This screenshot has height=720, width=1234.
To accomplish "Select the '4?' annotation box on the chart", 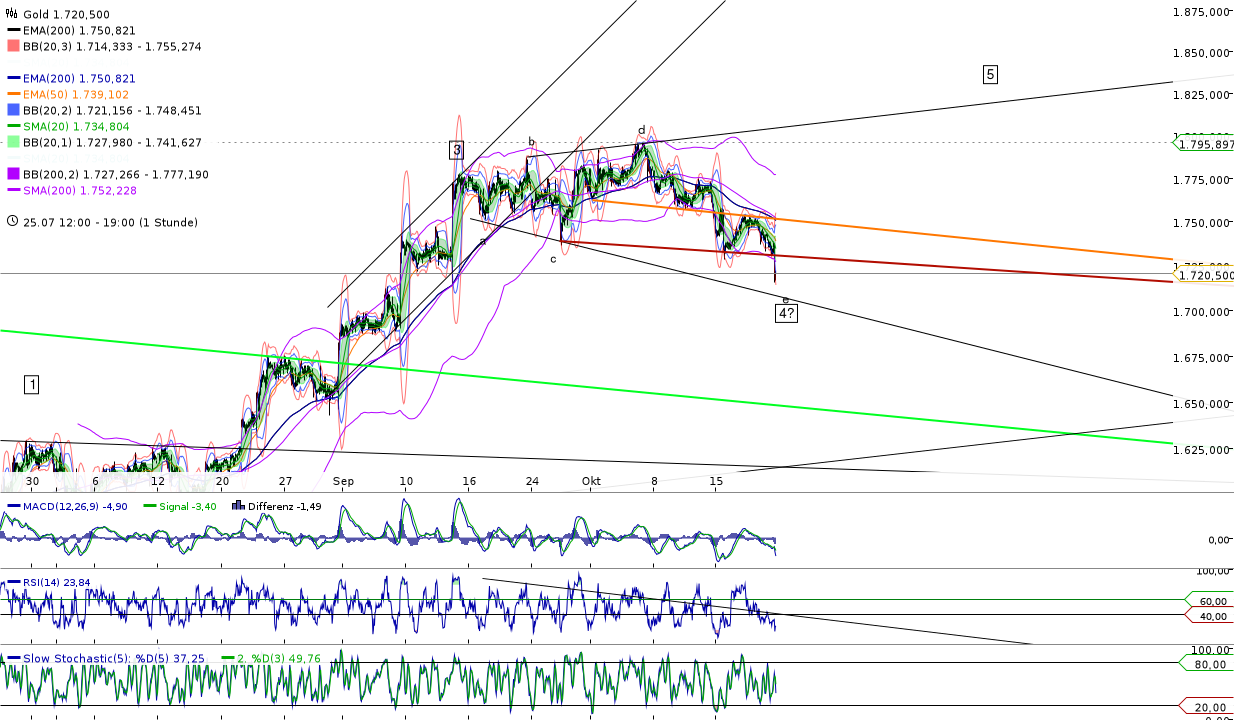I will pyautogui.click(x=785, y=313).
